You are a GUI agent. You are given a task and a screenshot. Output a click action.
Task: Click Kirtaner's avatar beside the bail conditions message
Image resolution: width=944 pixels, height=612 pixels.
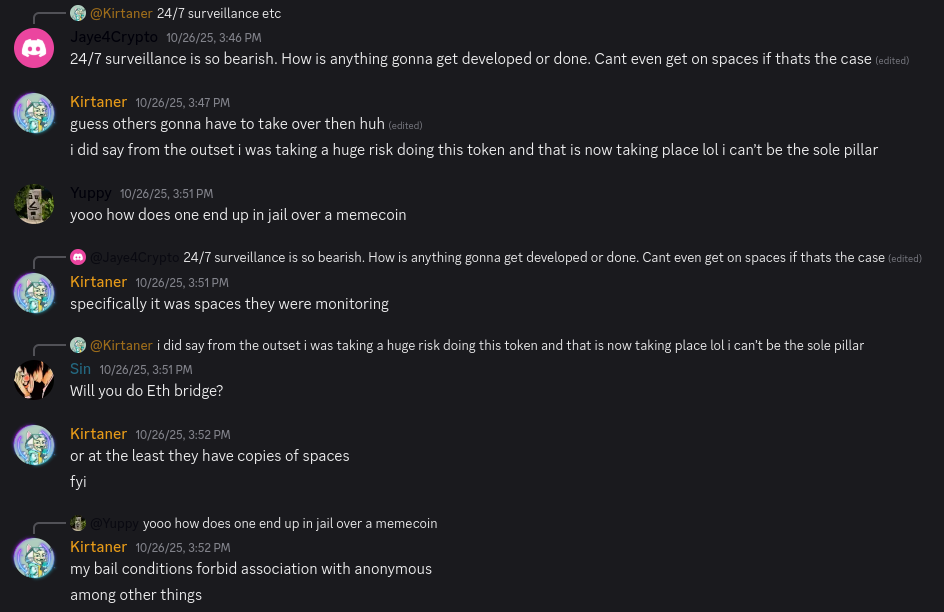coord(34,558)
